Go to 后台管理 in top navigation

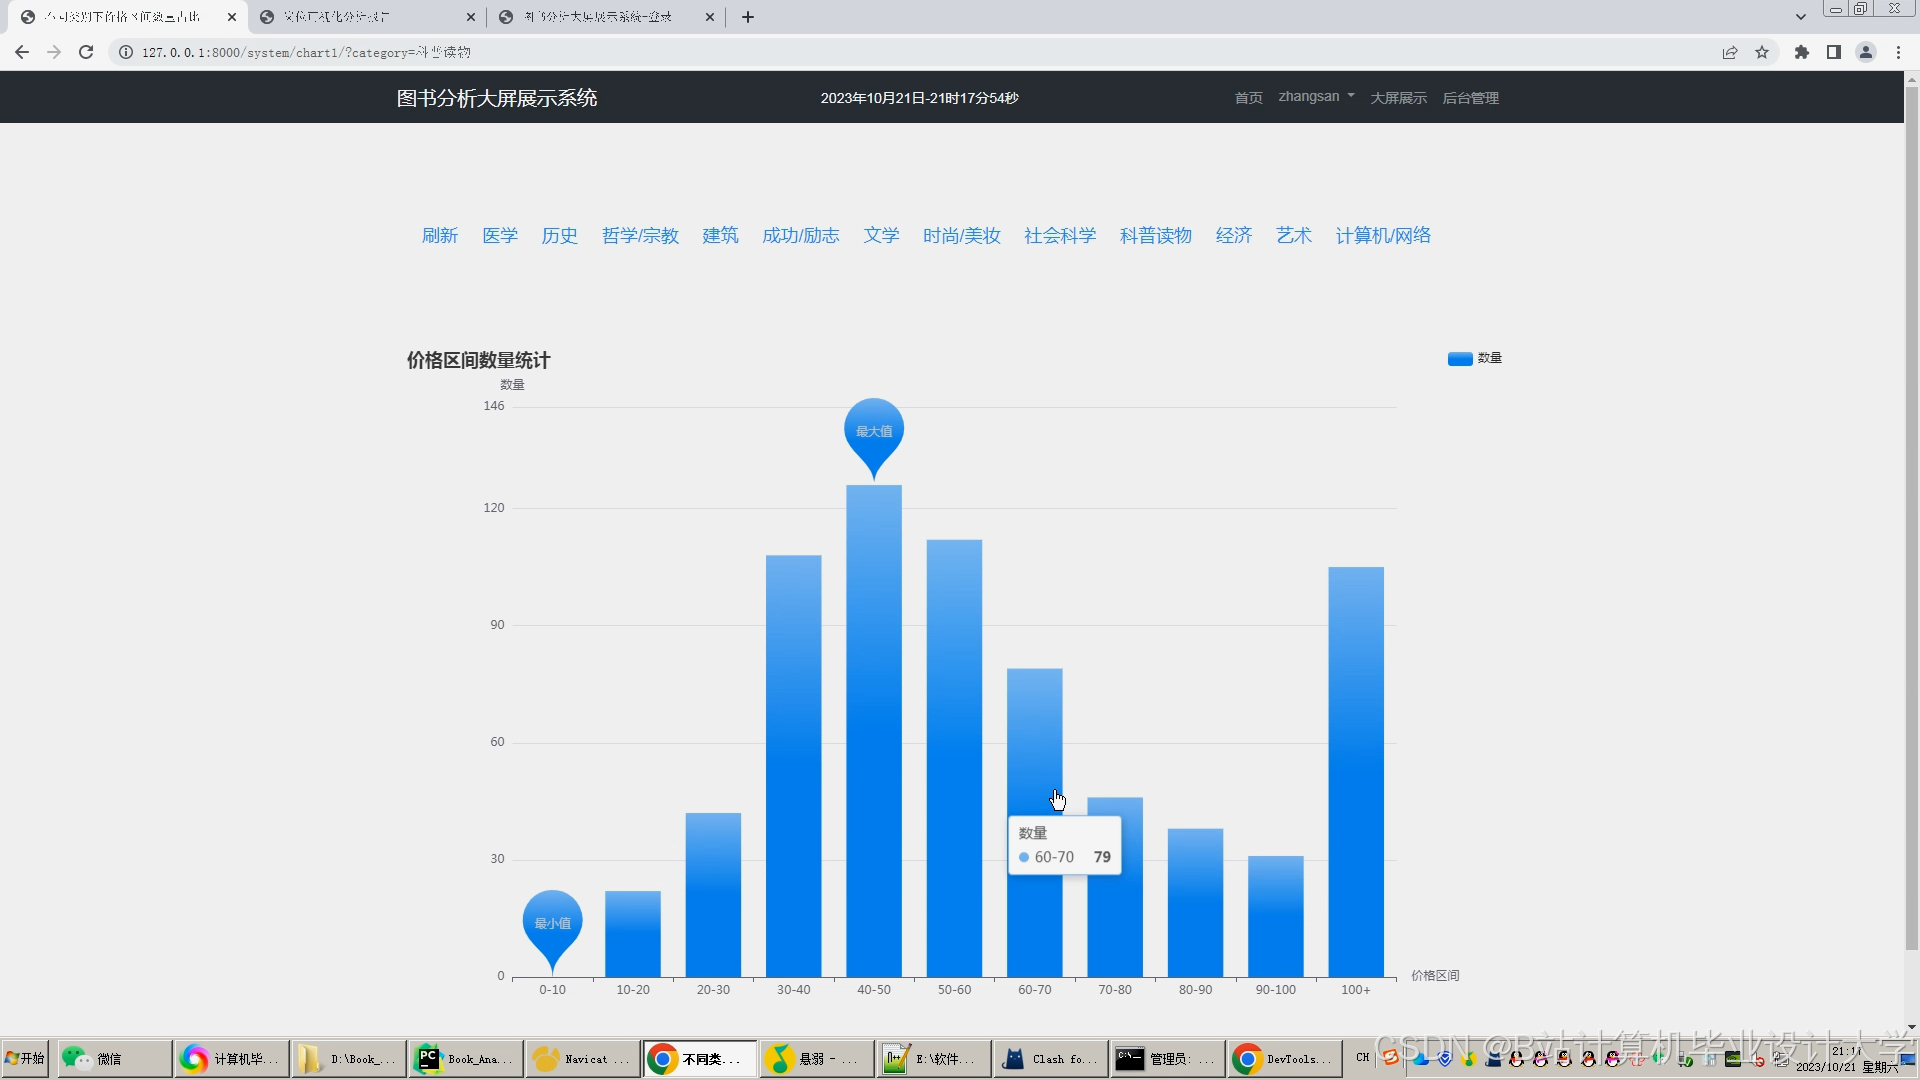point(1470,98)
